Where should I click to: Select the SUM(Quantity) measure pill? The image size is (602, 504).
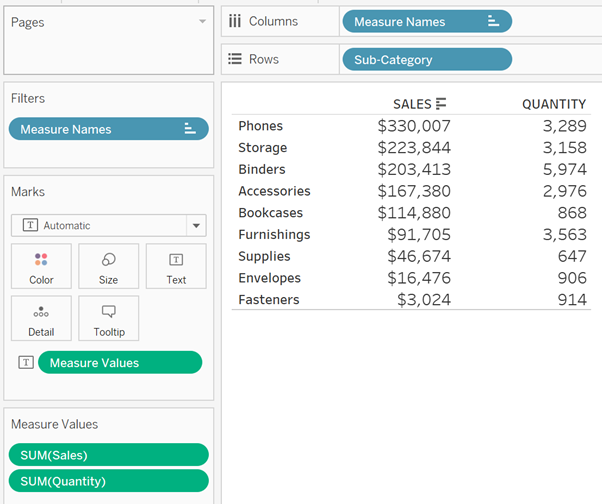click(108, 481)
